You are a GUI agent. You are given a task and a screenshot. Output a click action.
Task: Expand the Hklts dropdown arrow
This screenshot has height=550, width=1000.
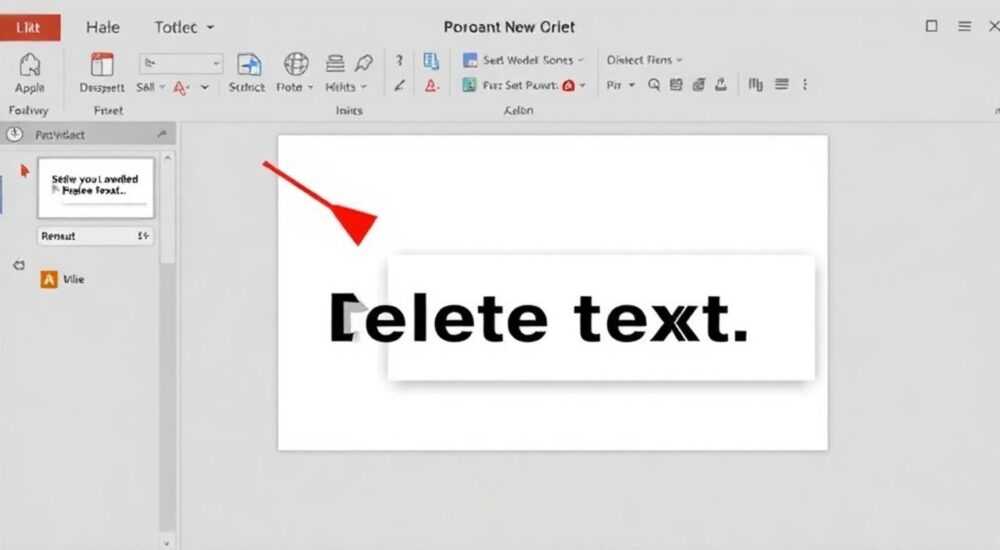coord(364,87)
